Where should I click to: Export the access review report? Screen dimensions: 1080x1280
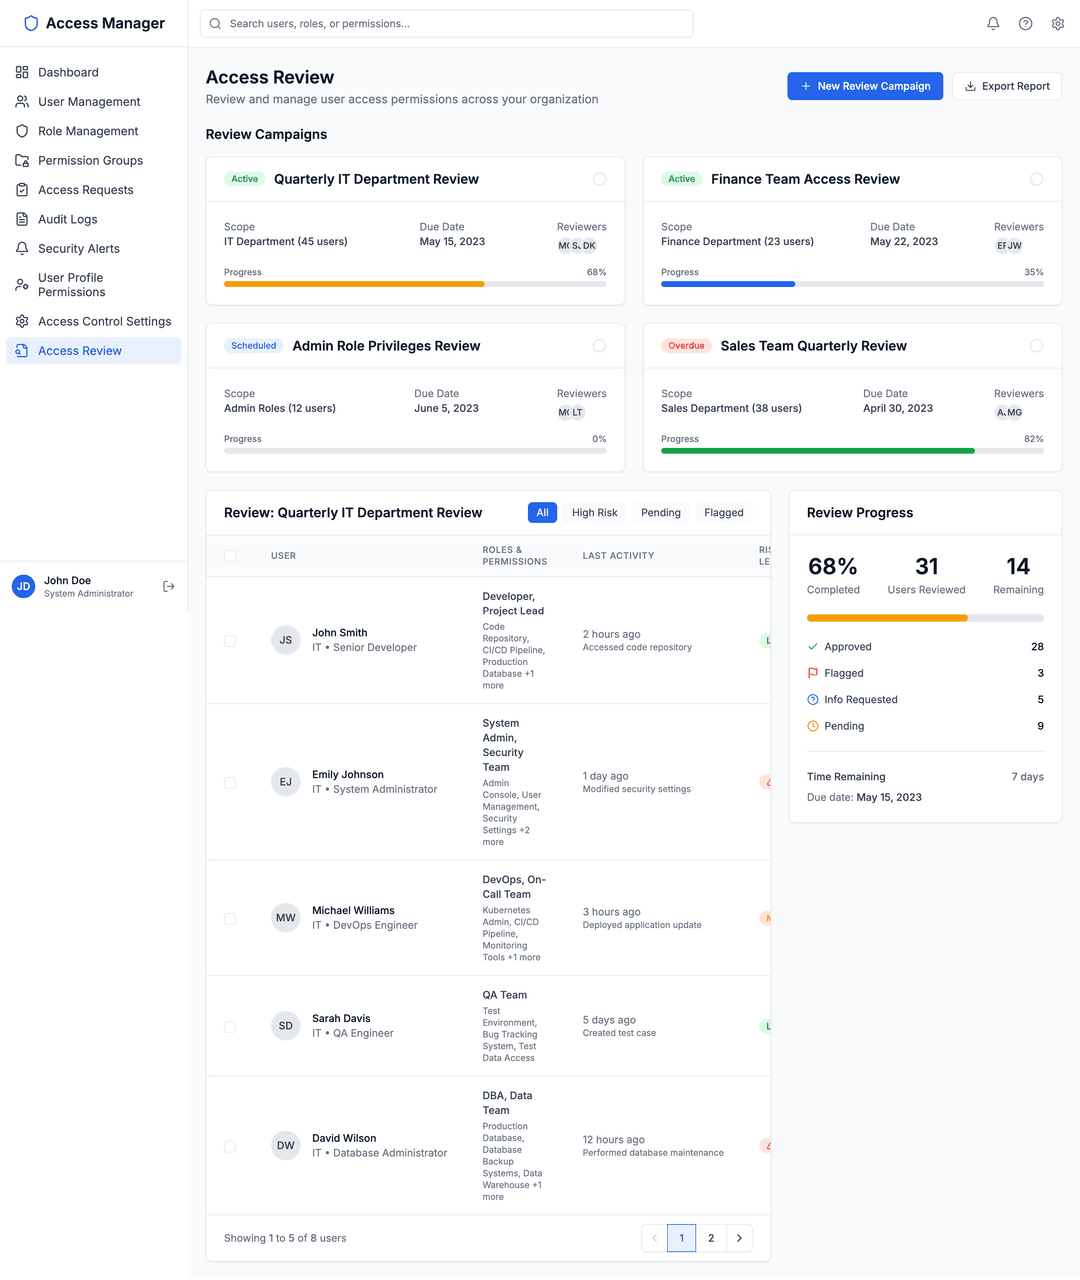(1007, 86)
